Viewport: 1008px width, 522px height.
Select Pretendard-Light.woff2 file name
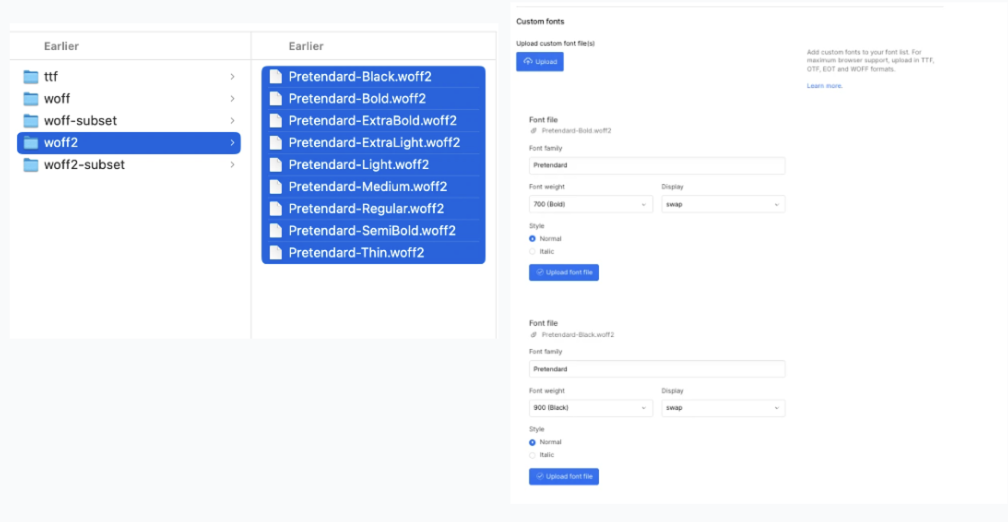[x=359, y=165]
